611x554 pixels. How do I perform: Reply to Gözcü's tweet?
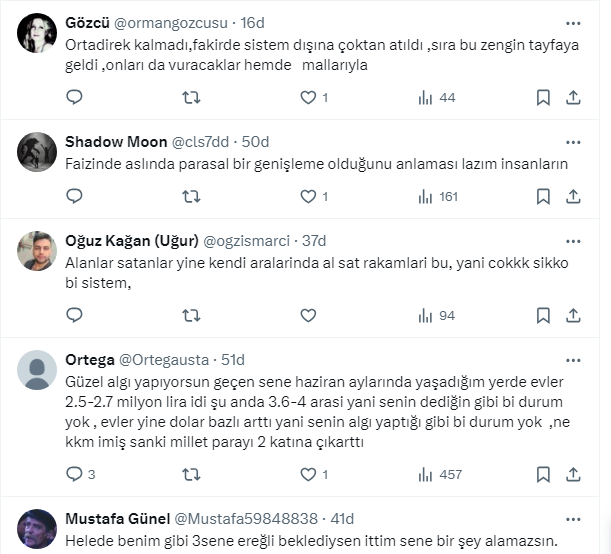(74, 97)
